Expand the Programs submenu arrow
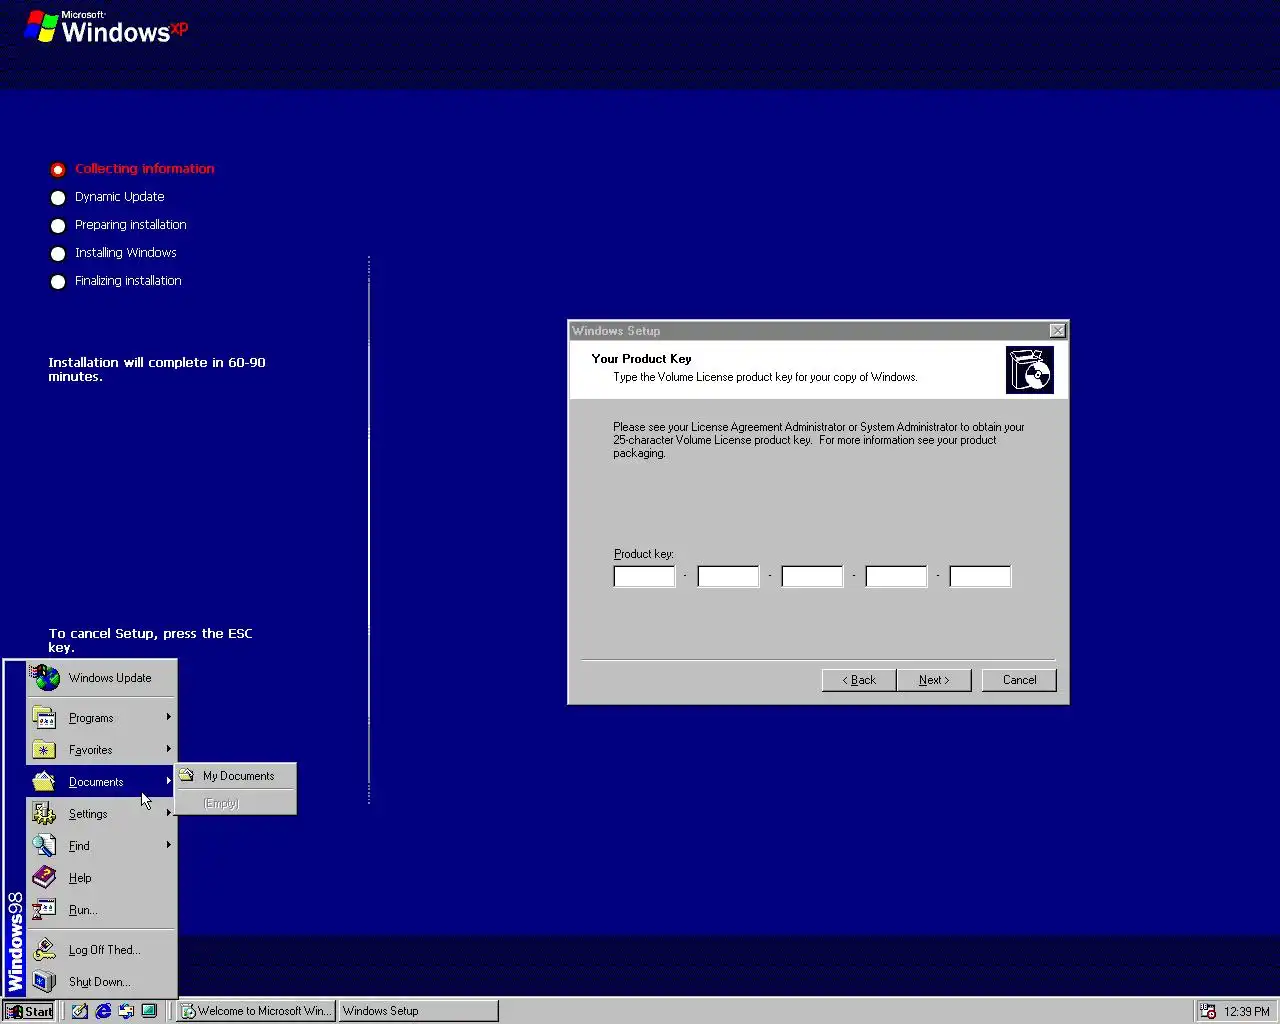 pyautogui.click(x=168, y=717)
